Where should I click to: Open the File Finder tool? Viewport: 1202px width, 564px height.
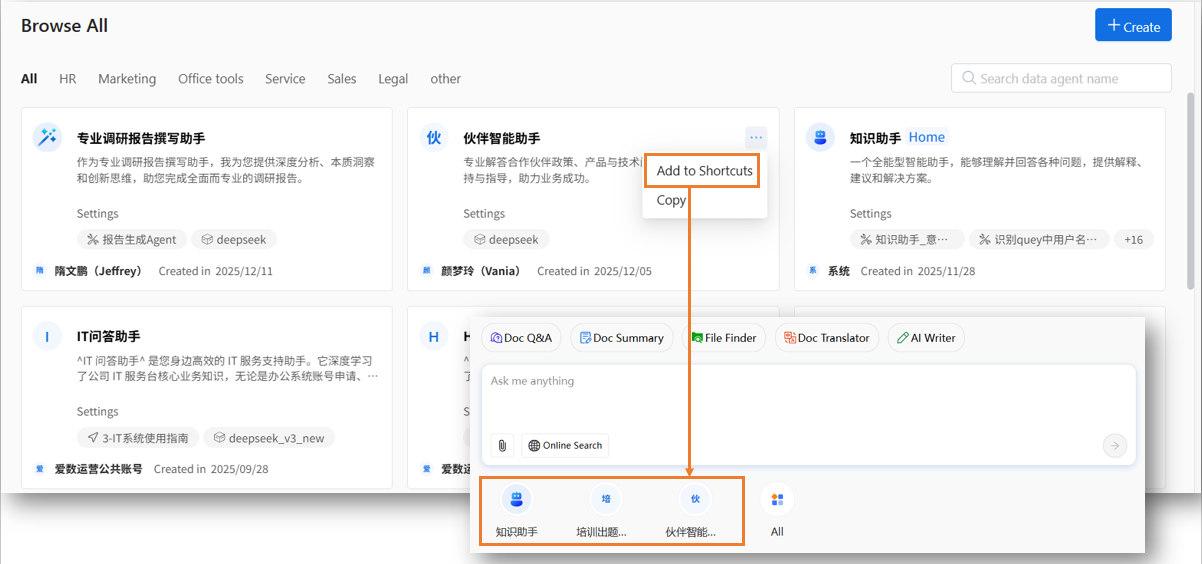tap(724, 338)
